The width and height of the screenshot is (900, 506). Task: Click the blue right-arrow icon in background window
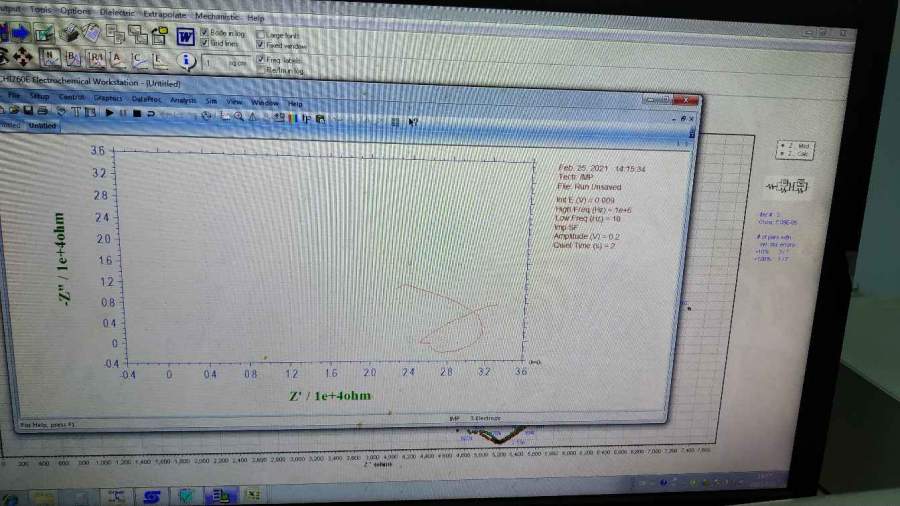pyautogui.click(x=22, y=33)
